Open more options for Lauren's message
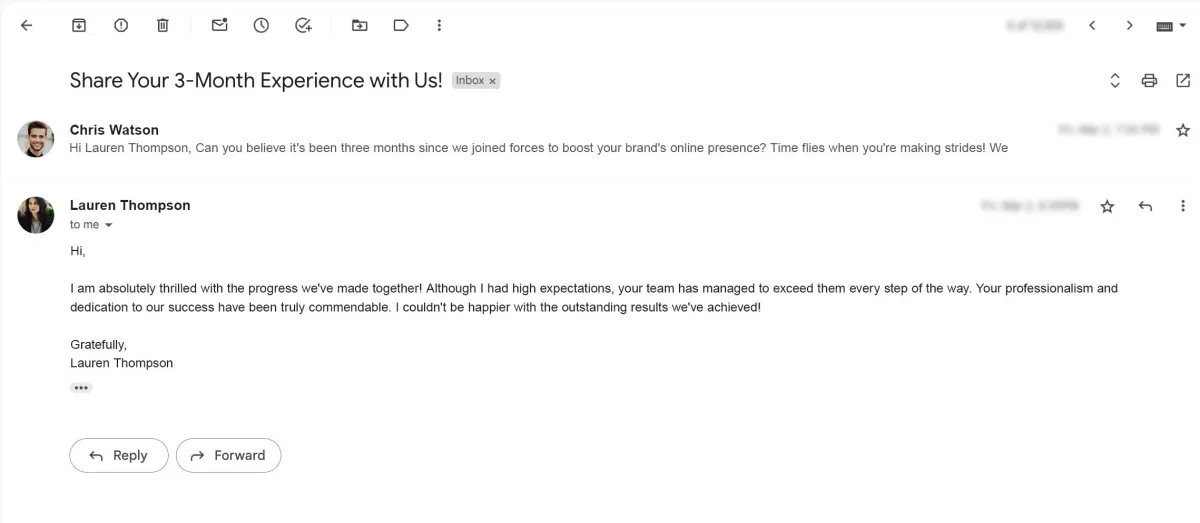 pyautogui.click(x=1183, y=206)
